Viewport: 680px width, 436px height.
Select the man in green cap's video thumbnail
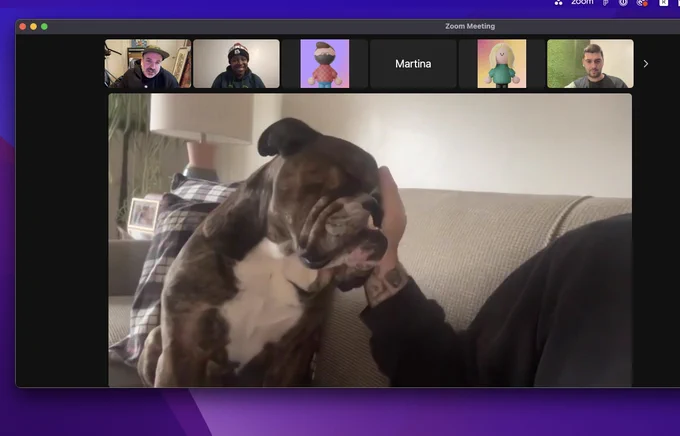click(x=148, y=64)
